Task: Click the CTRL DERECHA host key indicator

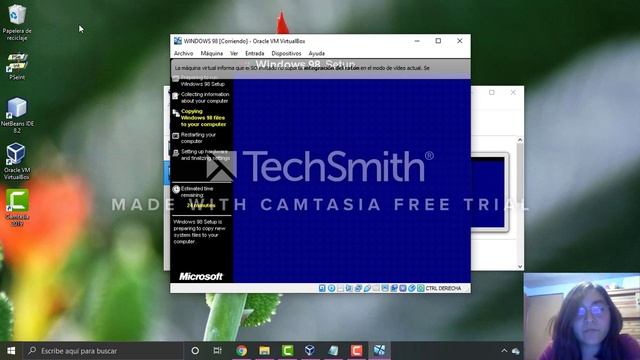Action: pos(443,288)
